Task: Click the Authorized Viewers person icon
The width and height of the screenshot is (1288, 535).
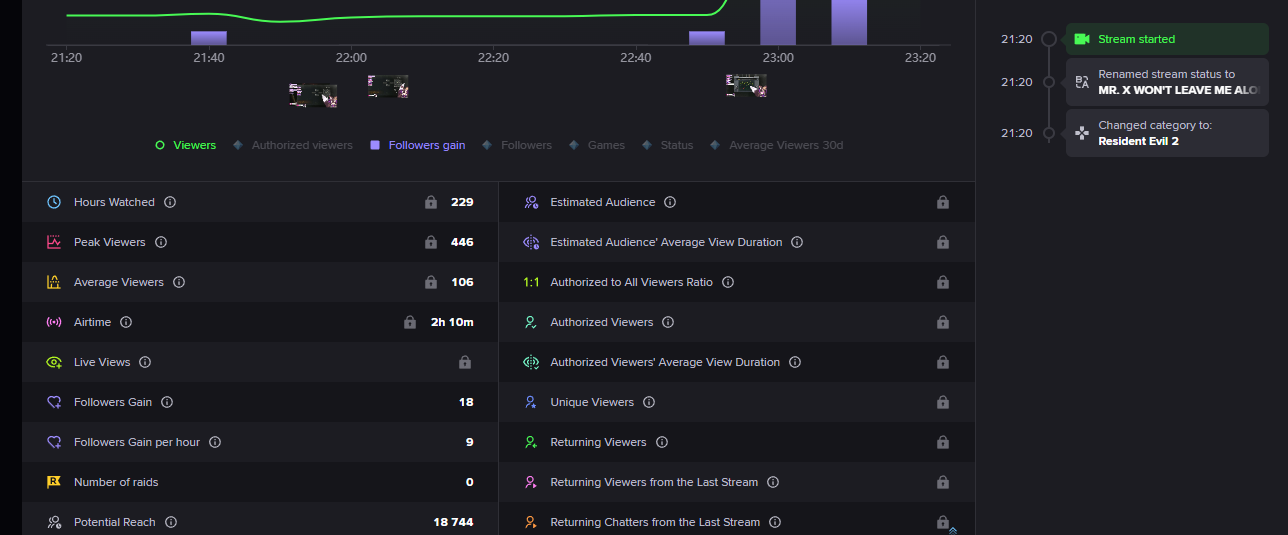Action: tap(531, 322)
